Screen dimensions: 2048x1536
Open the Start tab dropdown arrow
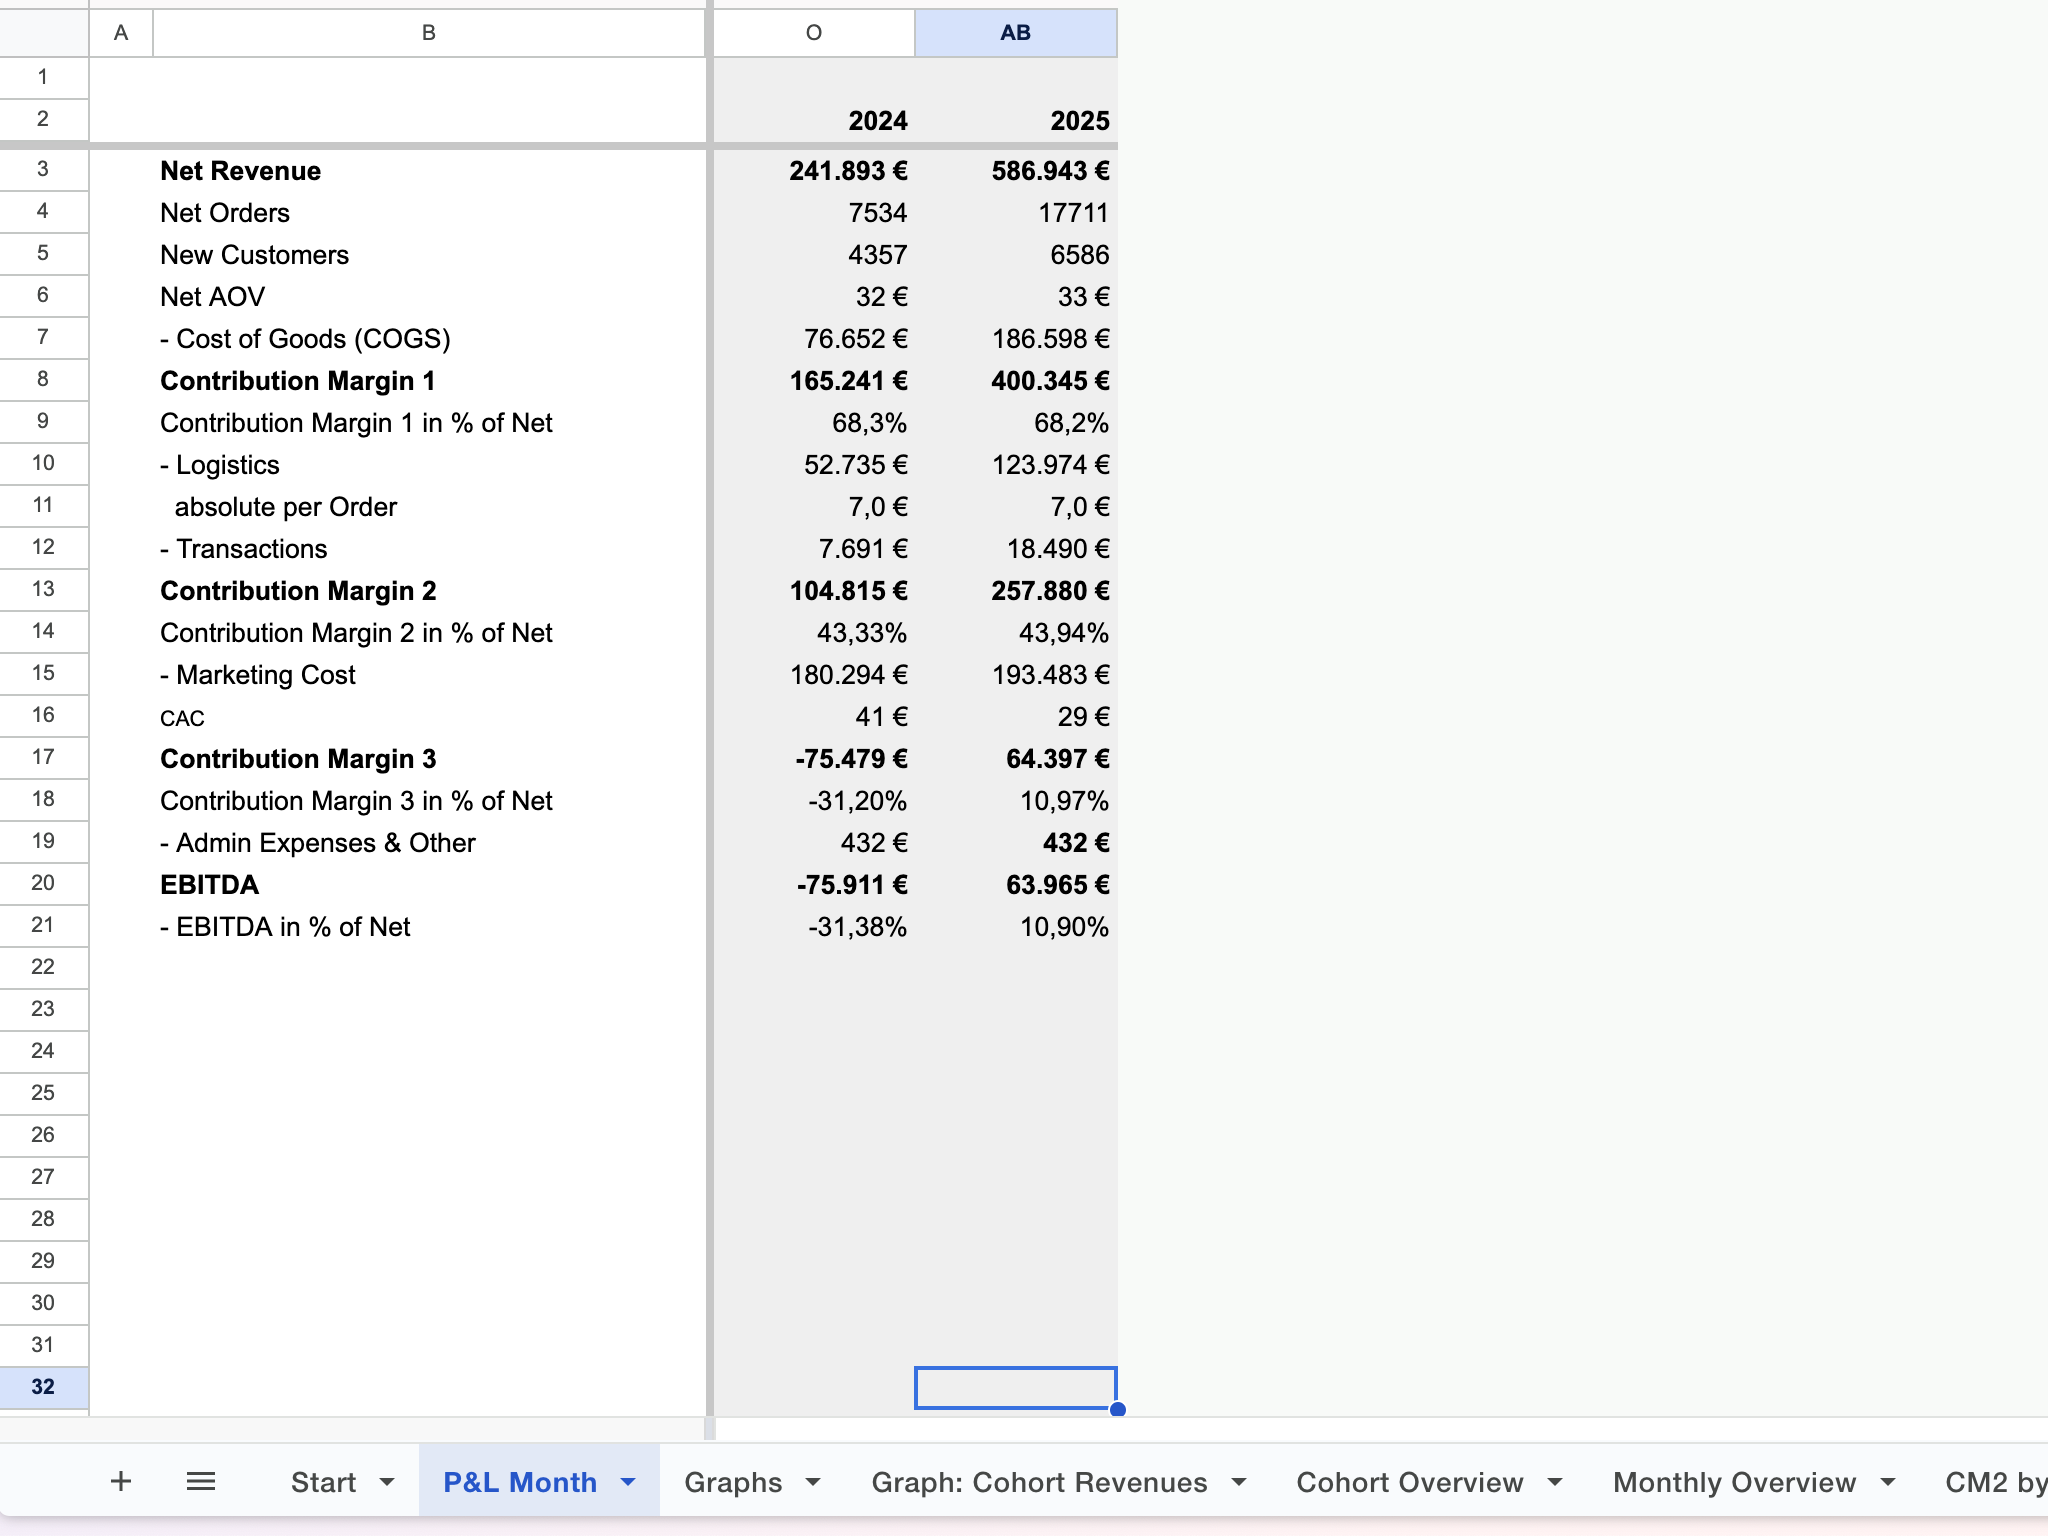(387, 1482)
